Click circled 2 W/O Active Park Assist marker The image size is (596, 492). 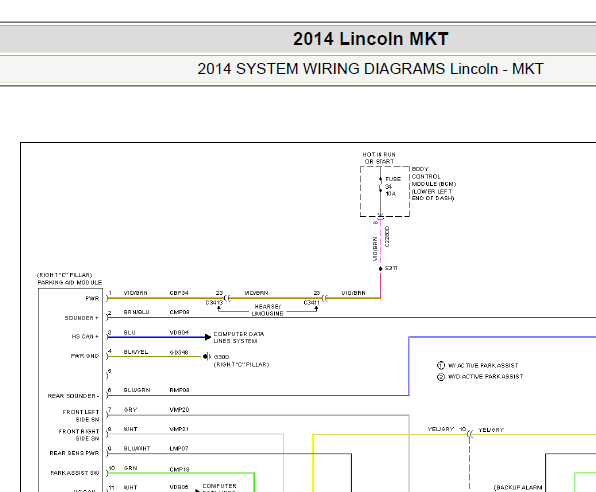click(x=441, y=377)
